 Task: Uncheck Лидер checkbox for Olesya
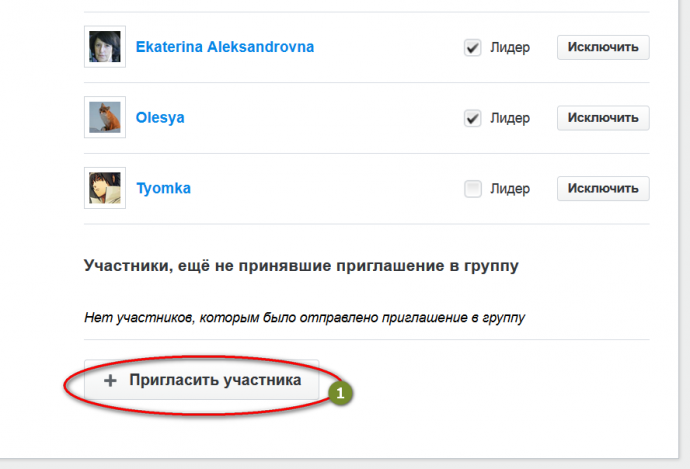473,118
